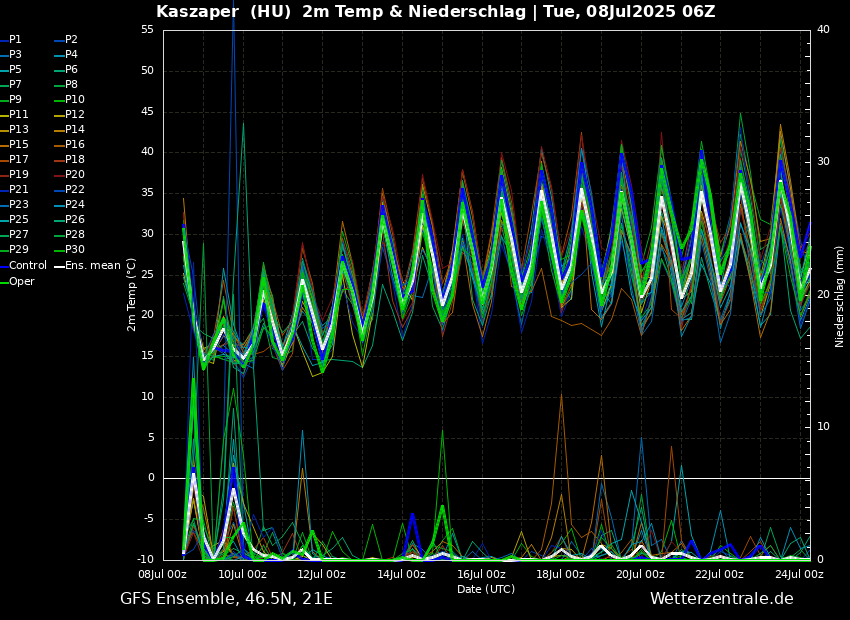Viewport: 850px width, 620px height.
Task: Click the 24Jul 00z date tick
Action: pyautogui.click(x=799, y=574)
